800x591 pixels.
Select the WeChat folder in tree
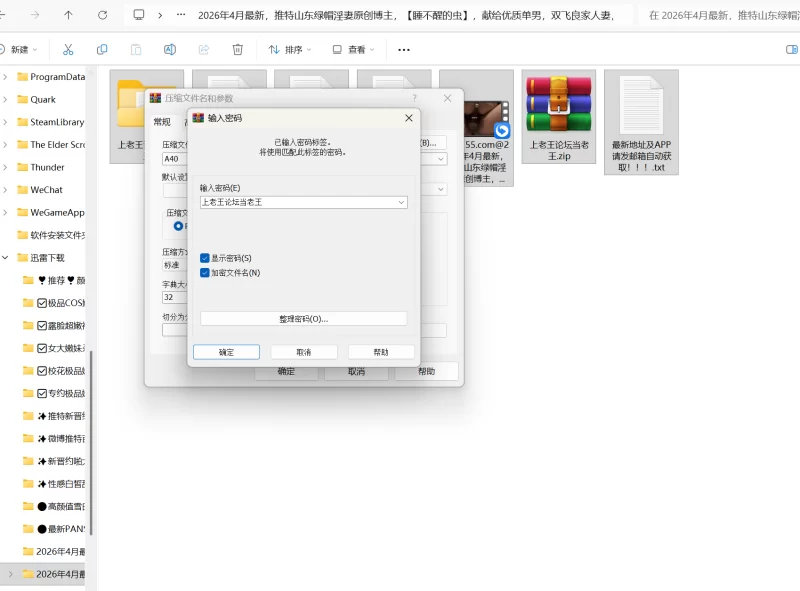40,190
